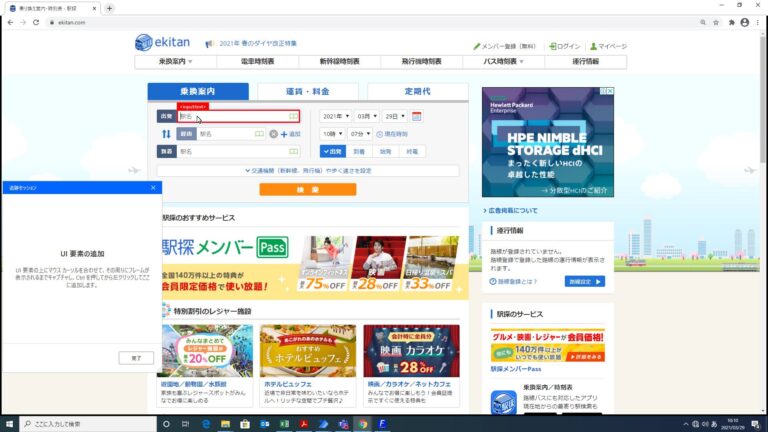Image resolution: width=768 pixels, height=432 pixels.
Task: Remove the via station with the X icon
Action: point(273,134)
